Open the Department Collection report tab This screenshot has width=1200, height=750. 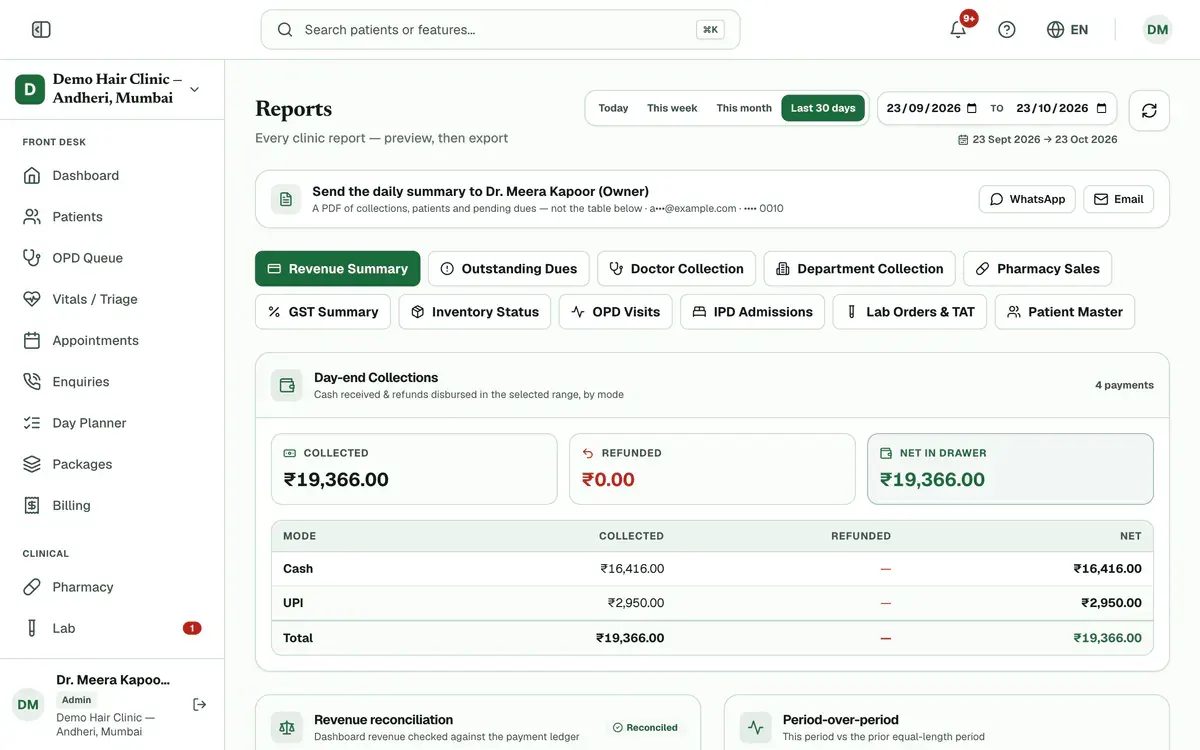pos(859,269)
